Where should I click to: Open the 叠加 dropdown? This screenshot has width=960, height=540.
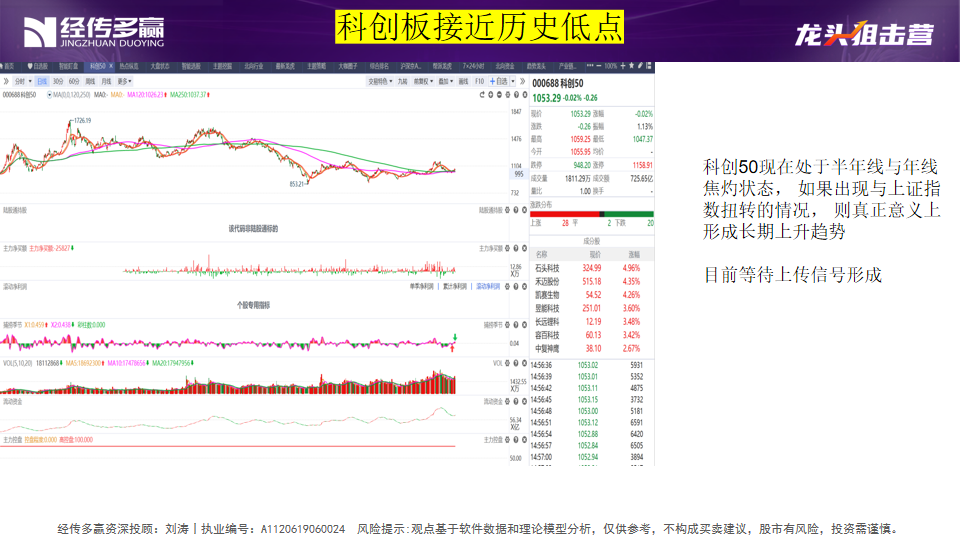tap(446, 81)
